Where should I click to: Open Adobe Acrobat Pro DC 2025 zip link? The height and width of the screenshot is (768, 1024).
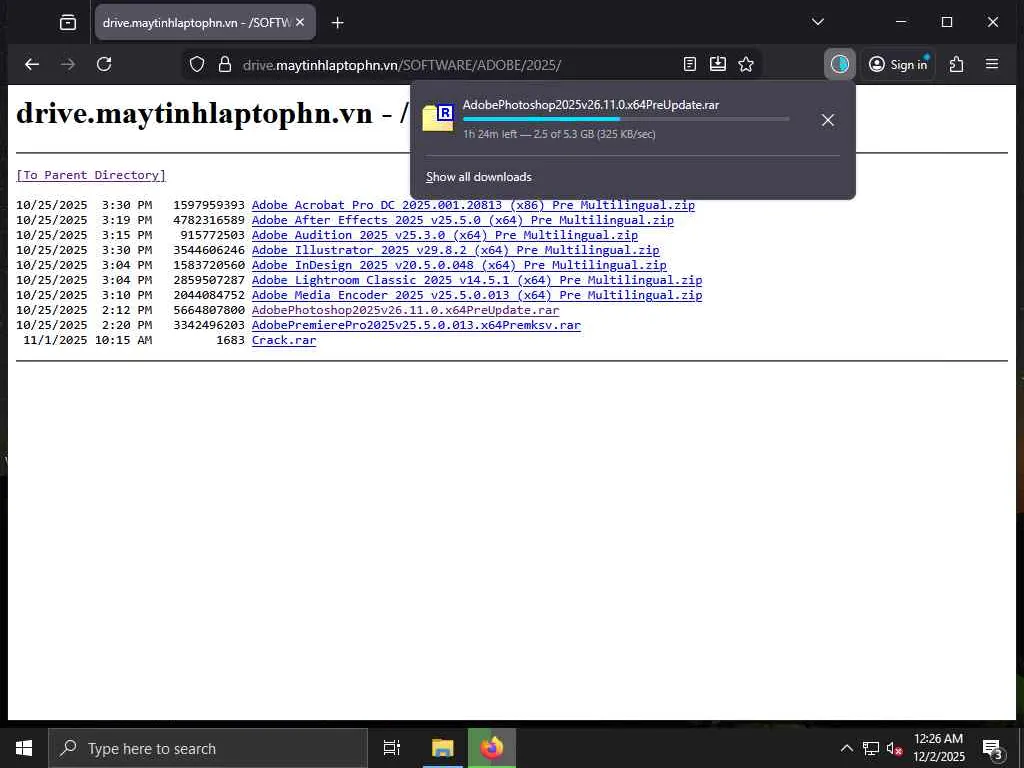coord(473,205)
